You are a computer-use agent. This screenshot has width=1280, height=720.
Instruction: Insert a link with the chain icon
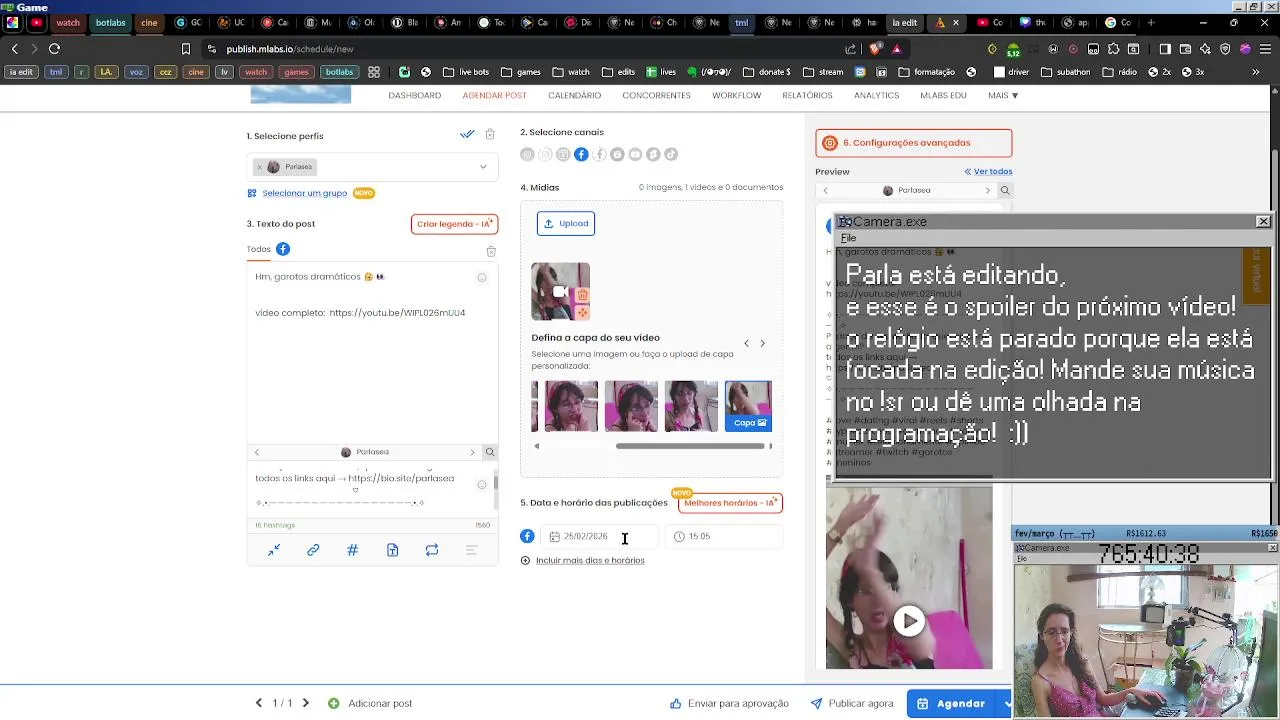pyautogui.click(x=313, y=550)
